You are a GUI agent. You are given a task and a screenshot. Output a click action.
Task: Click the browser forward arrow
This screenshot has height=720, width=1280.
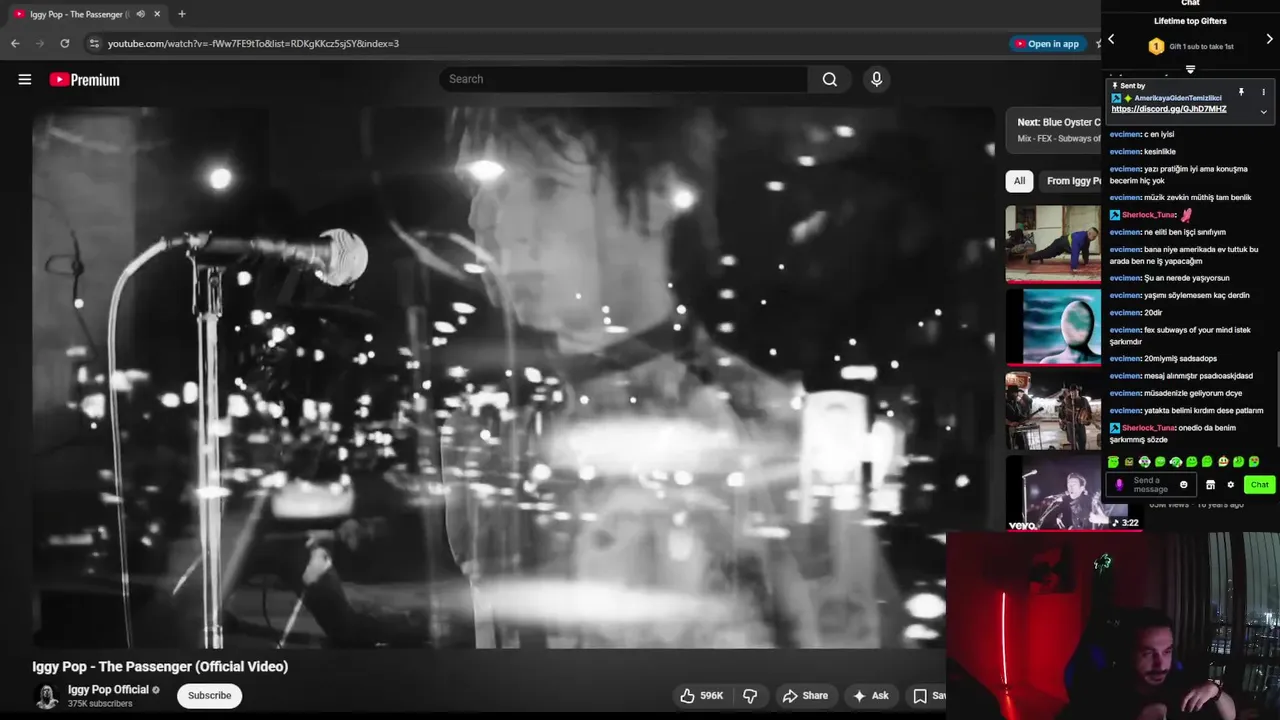pos(40,44)
